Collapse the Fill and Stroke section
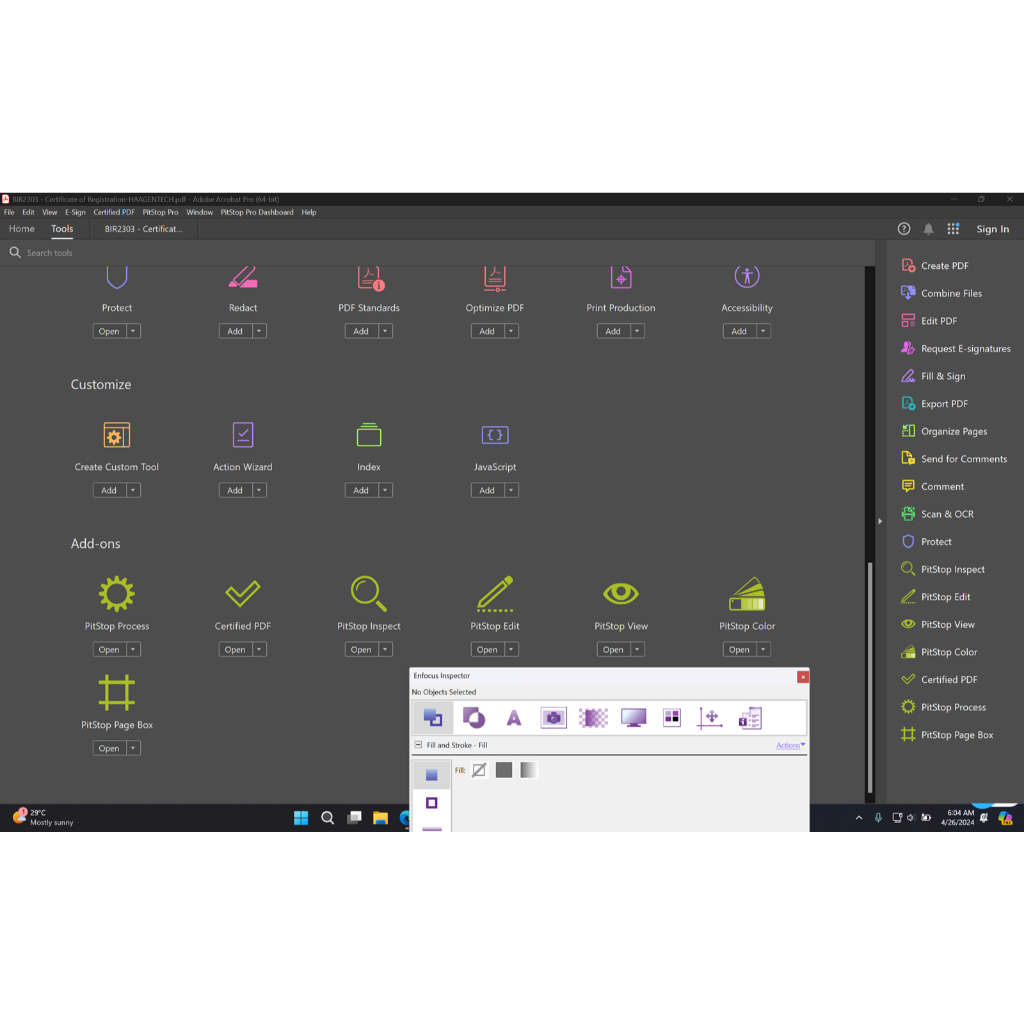 (418, 745)
